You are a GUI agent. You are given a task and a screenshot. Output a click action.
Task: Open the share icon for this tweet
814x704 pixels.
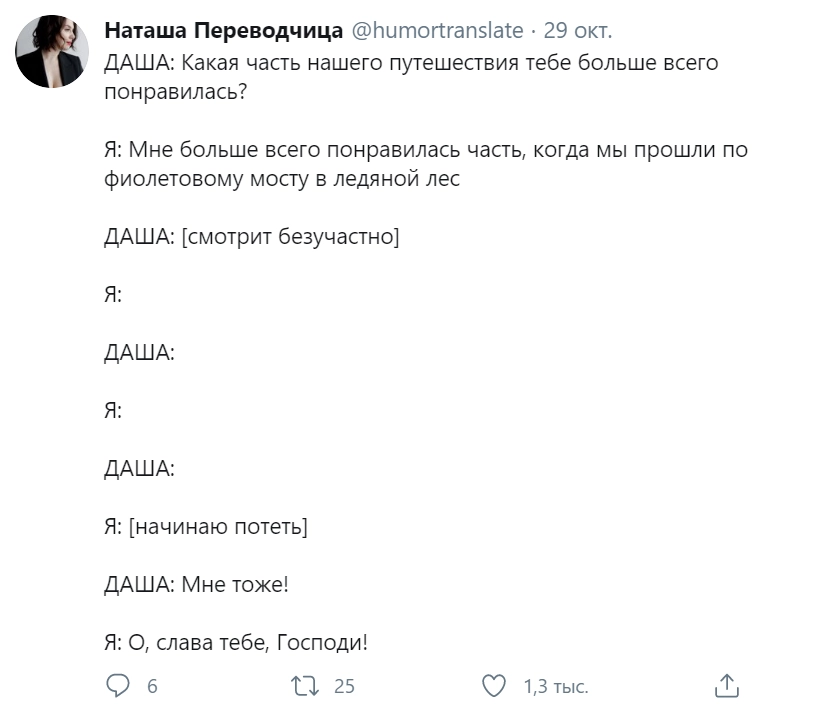(727, 686)
